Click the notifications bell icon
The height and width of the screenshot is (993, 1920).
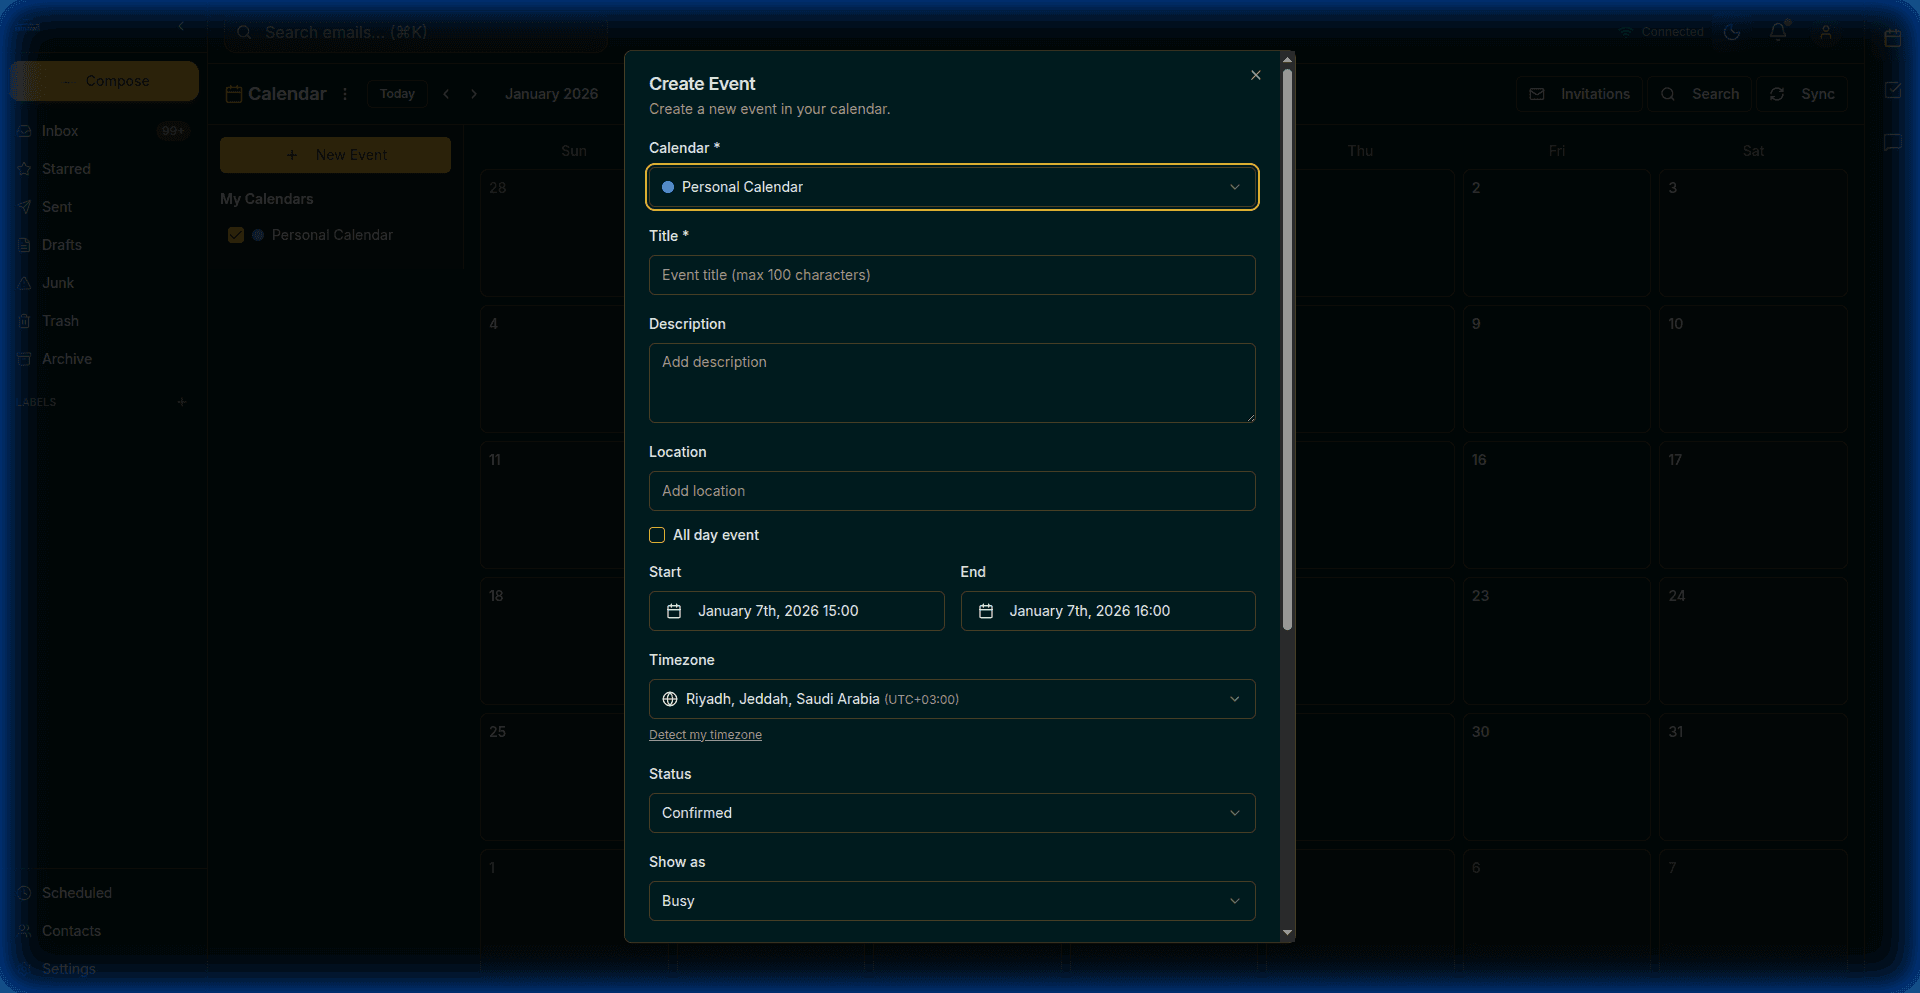[1777, 32]
